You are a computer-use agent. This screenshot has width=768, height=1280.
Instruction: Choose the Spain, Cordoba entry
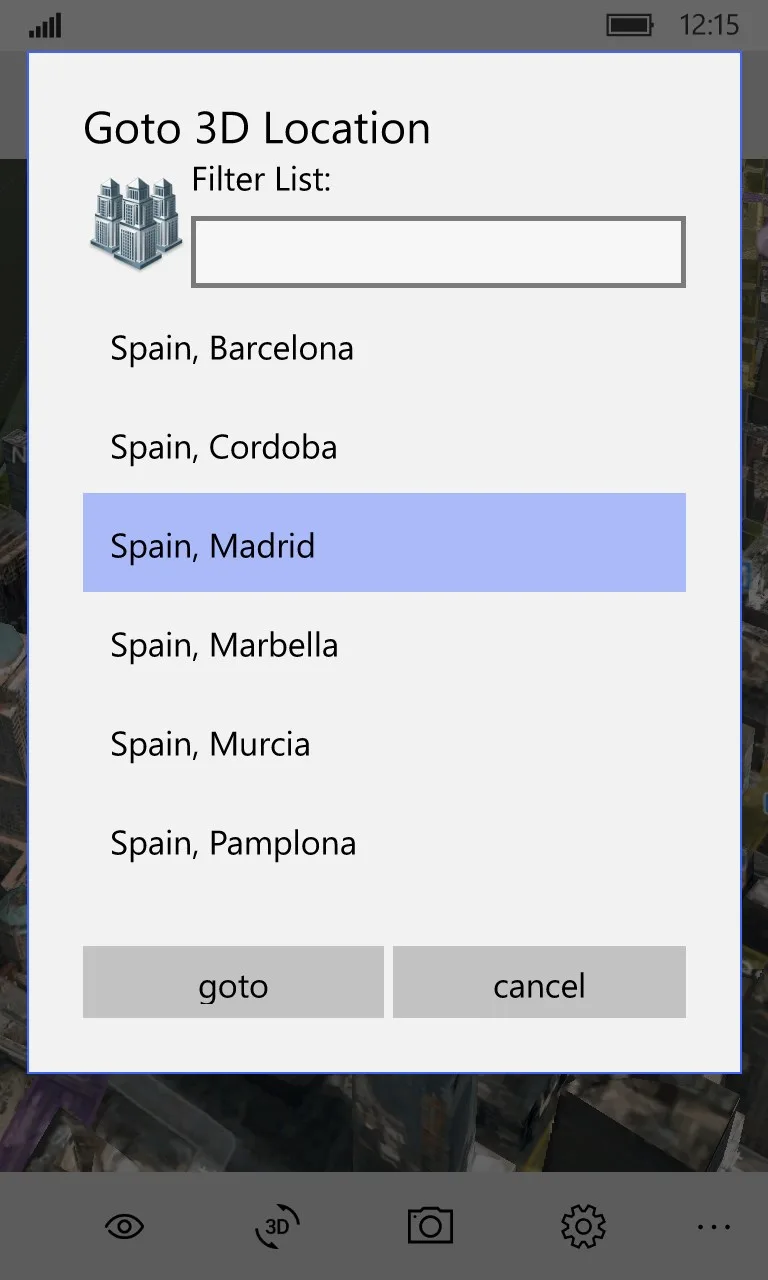(x=384, y=447)
